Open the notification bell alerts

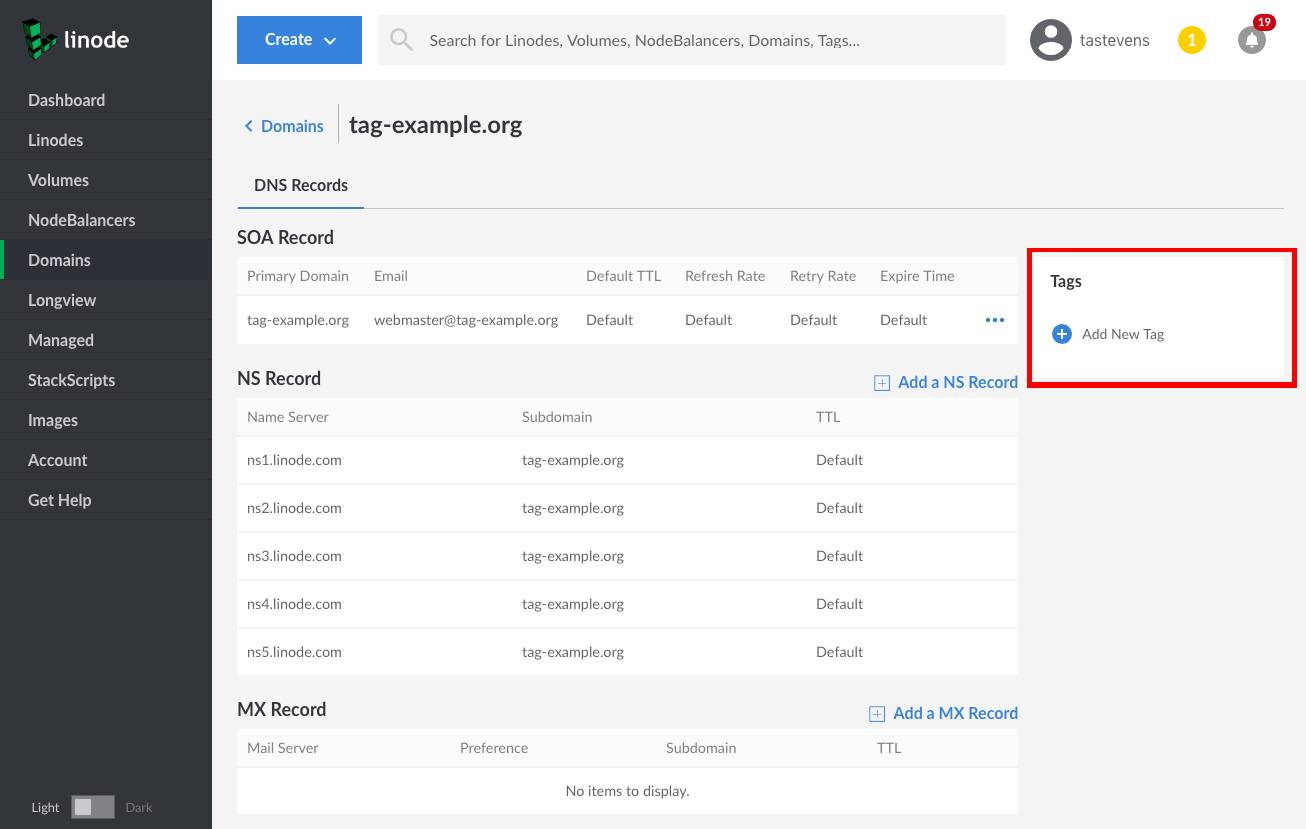click(1251, 40)
